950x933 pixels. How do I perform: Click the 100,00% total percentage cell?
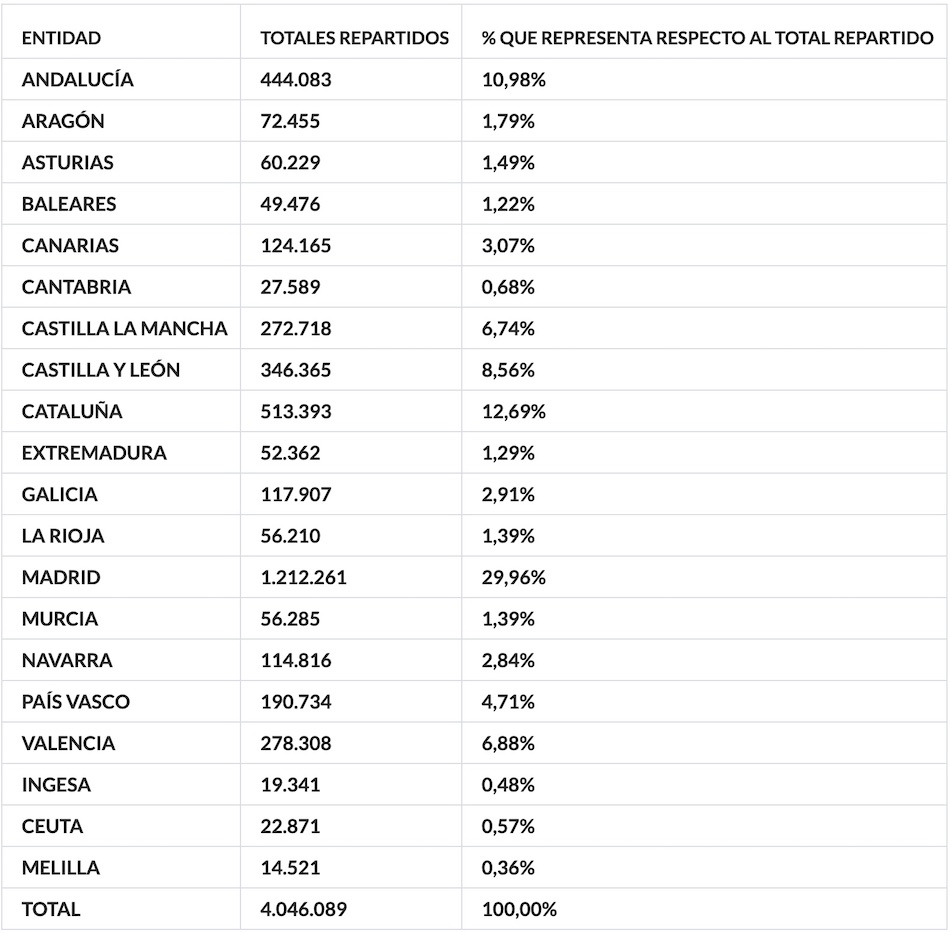519,910
